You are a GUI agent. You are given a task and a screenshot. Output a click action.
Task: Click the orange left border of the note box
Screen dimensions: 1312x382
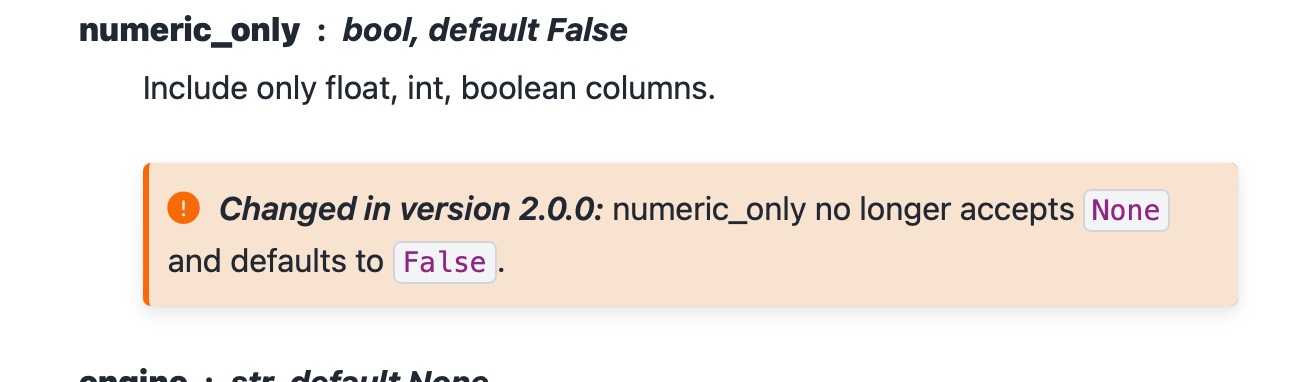[146, 234]
